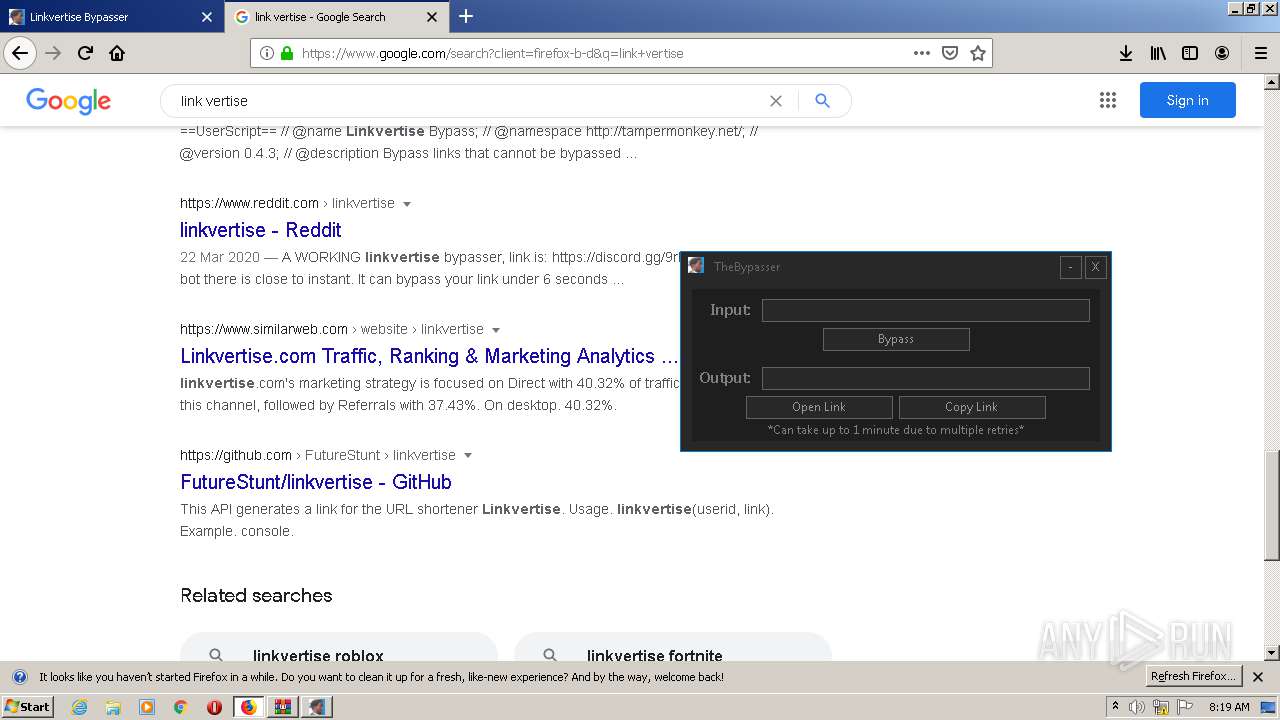Click the TheBypasser Output field
This screenshot has height=720, width=1280.
click(x=926, y=379)
